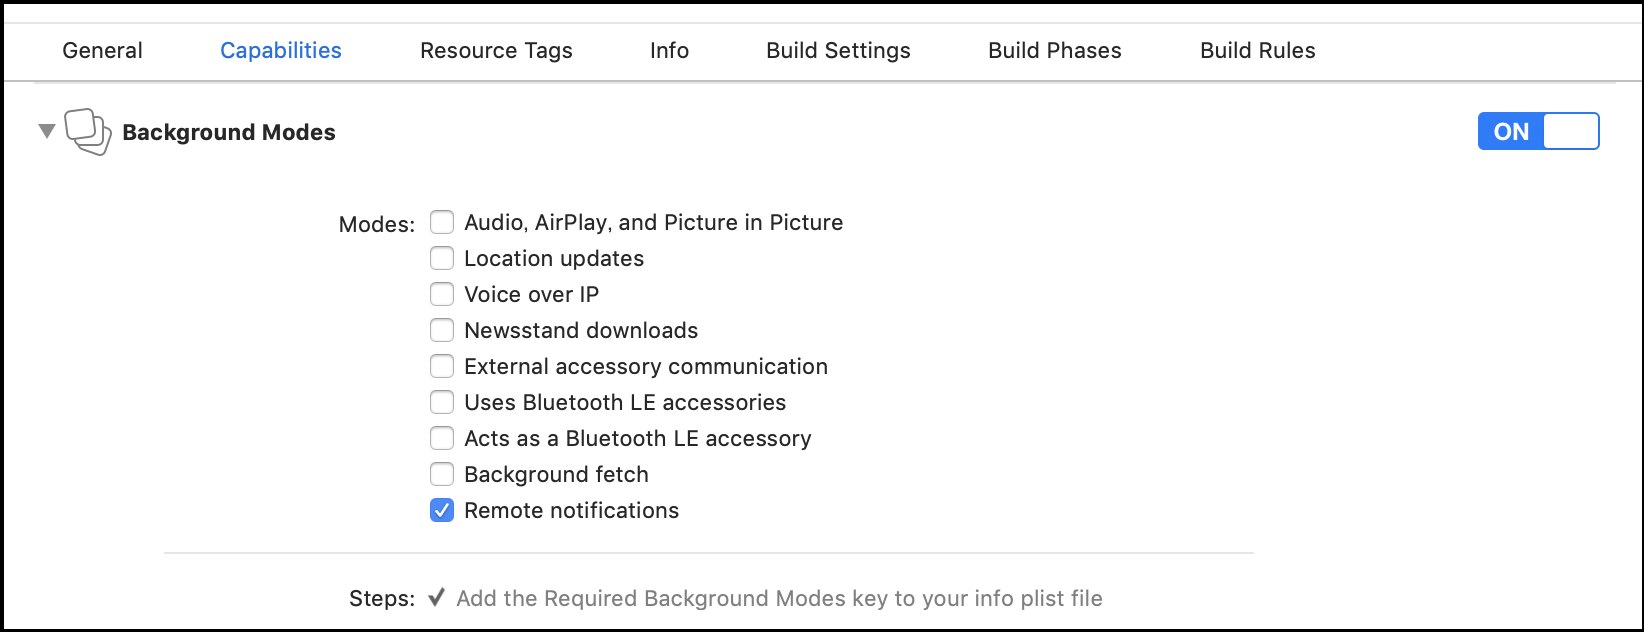Open the Build Settings tab
Viewport: 1644px width, 632px height.
[838, 50]
